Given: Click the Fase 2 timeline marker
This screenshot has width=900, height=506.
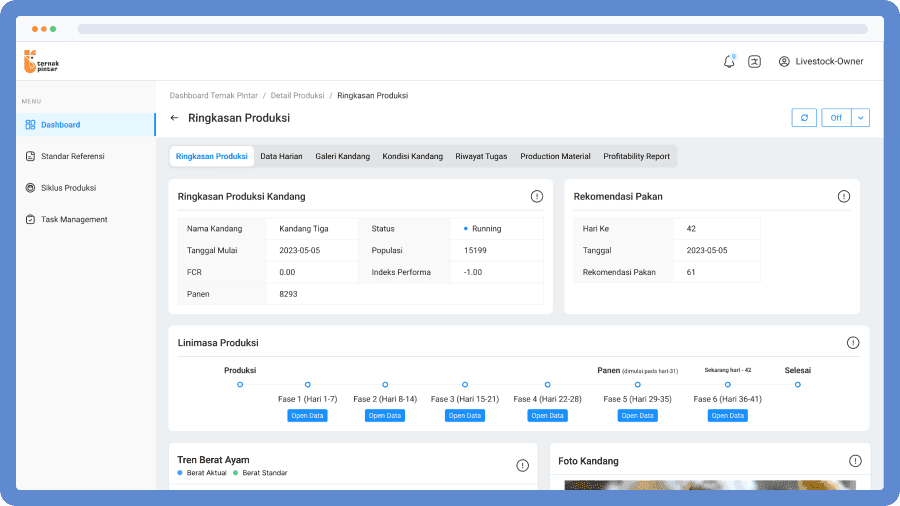Looking at the screenshot, I should tap(385, 384).
